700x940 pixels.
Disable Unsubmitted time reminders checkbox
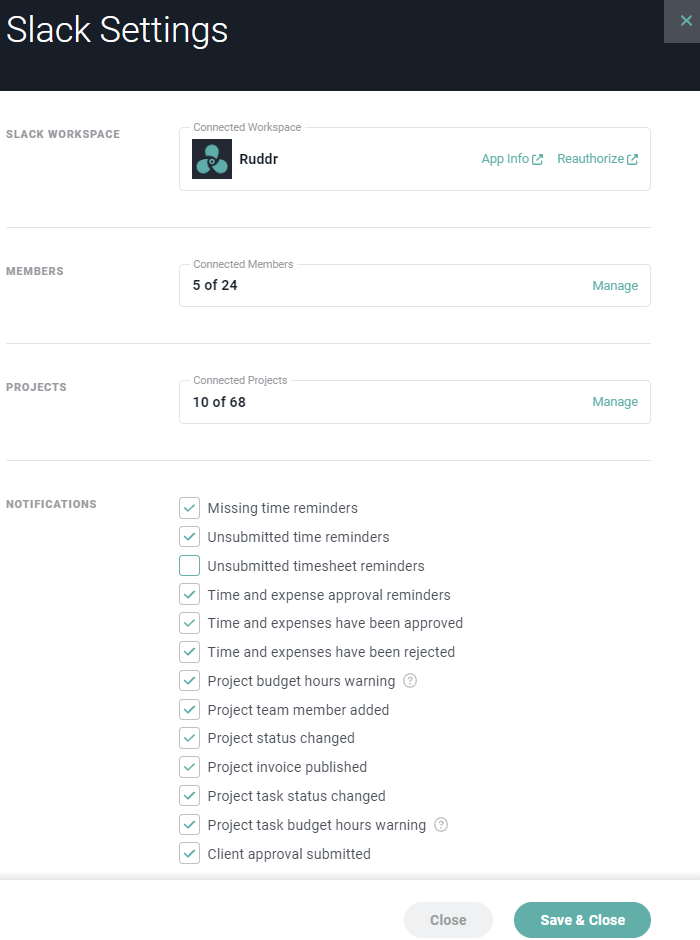point(189,537)
